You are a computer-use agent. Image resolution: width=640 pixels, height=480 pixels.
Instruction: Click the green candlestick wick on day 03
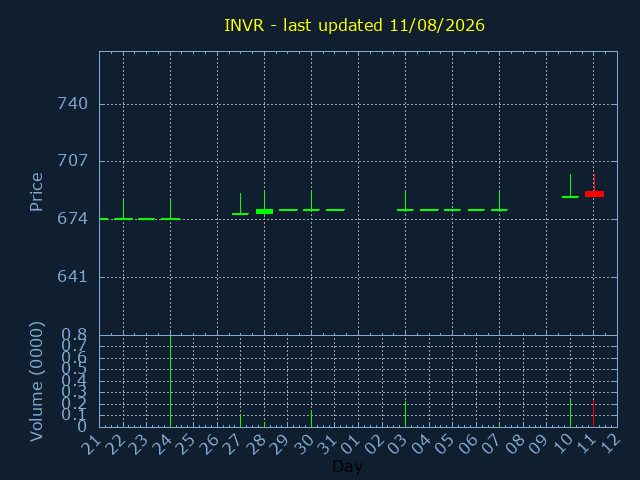point(405,199)
